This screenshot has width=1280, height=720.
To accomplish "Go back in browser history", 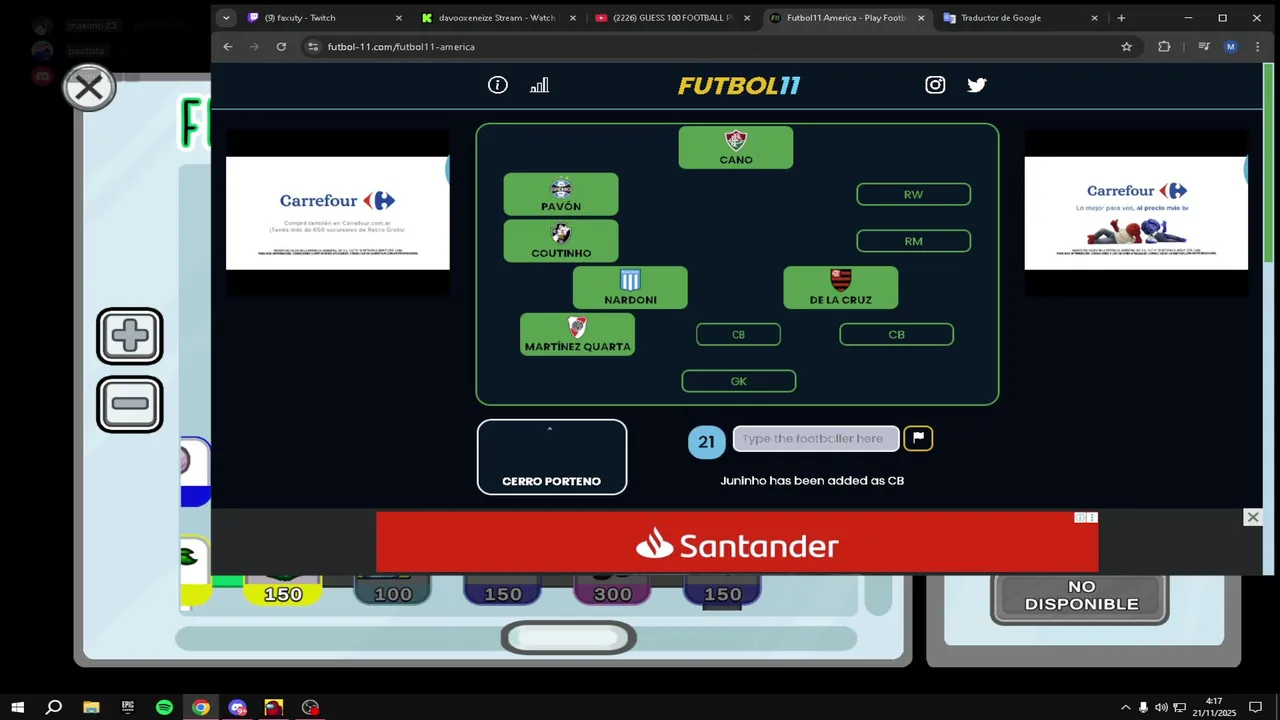I will (x=228, y=47).
